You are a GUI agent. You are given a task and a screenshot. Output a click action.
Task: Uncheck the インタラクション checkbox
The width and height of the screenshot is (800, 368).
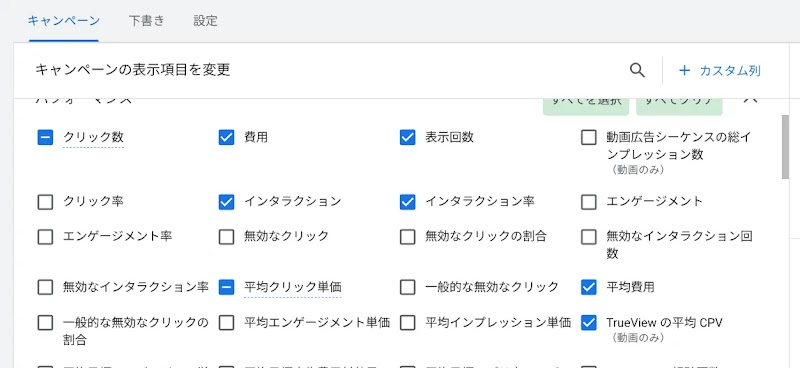pyautogui.click(x=227, y=202)
